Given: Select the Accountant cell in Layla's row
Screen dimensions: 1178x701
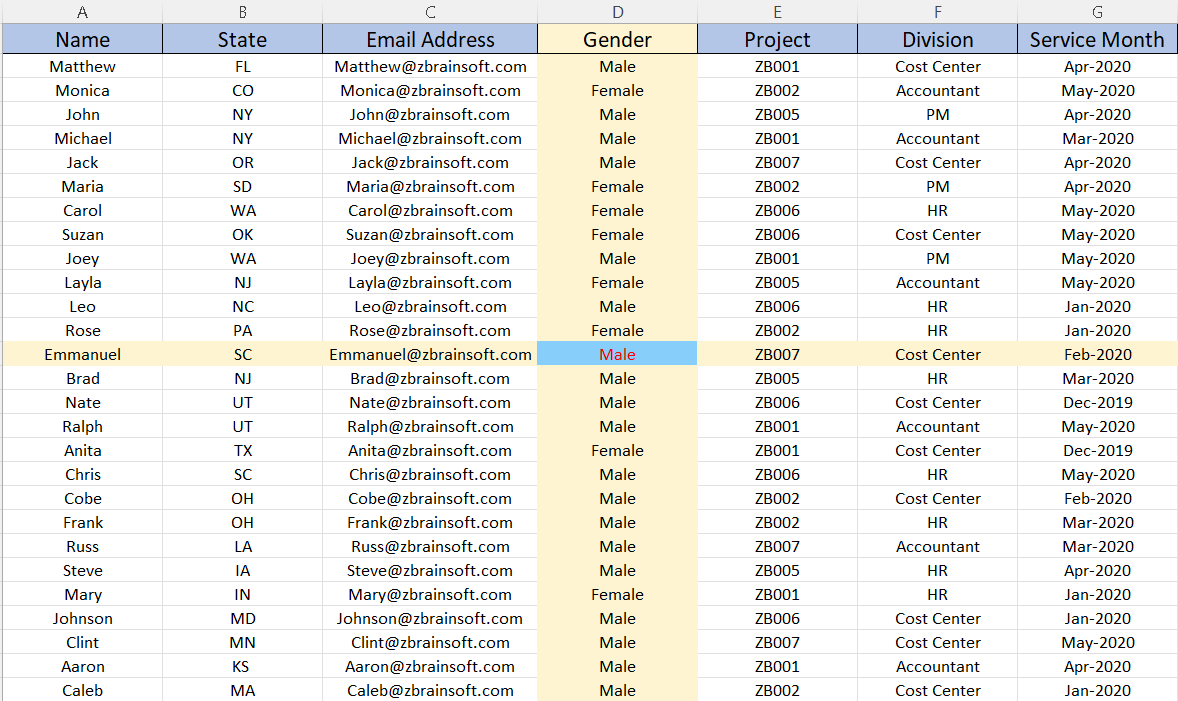Looking at the screenshot, I should pos(937,282).
